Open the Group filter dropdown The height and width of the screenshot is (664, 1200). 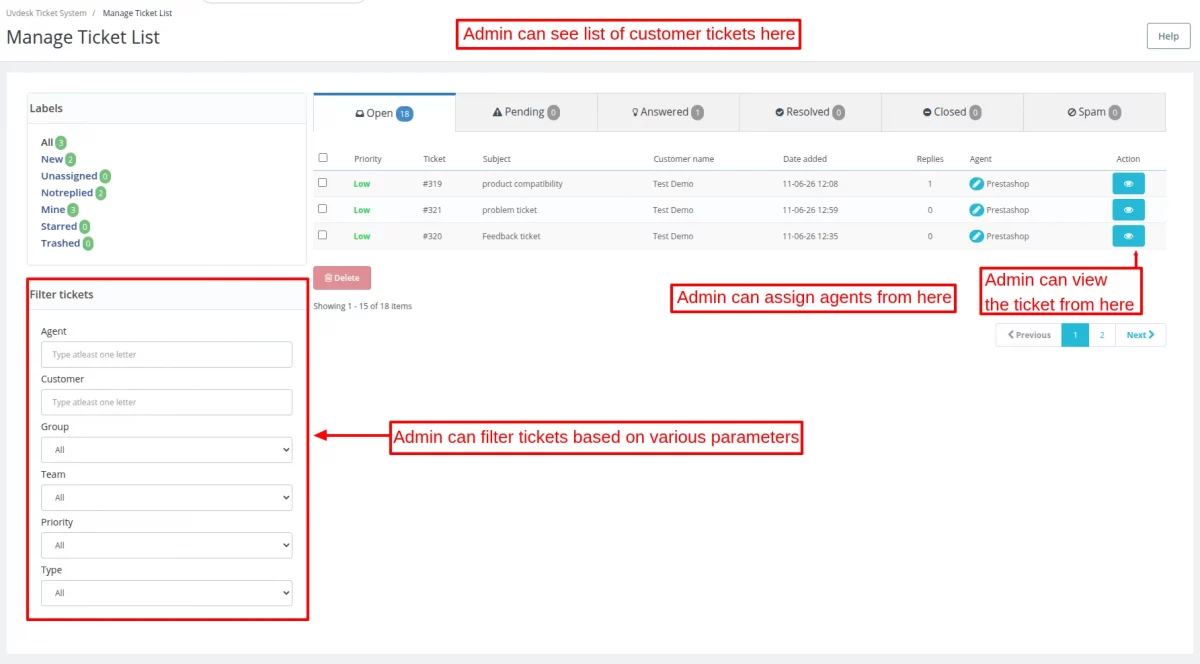click(x=167, y=450)
